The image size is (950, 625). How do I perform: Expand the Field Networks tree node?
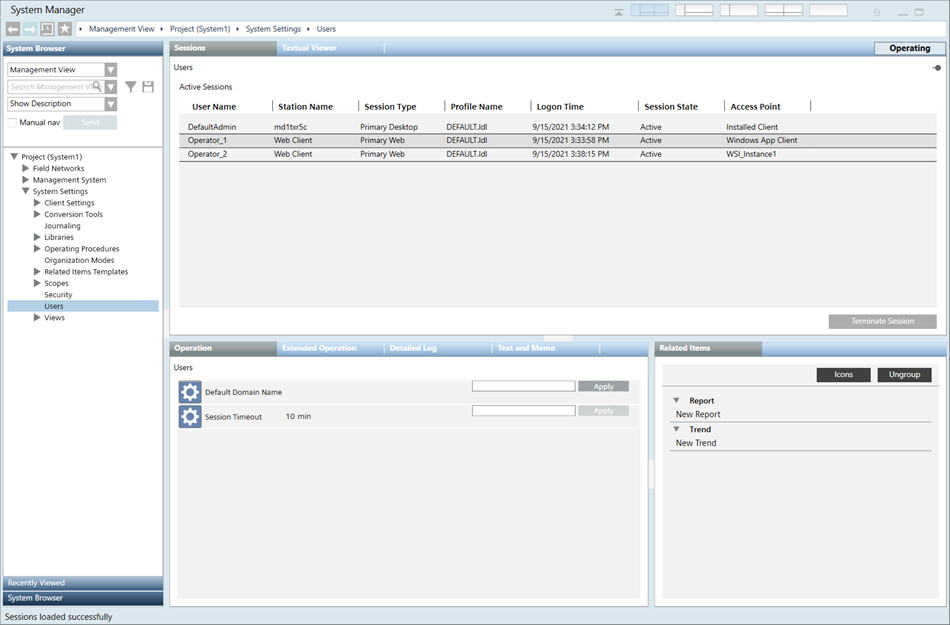tap(26, 169)
